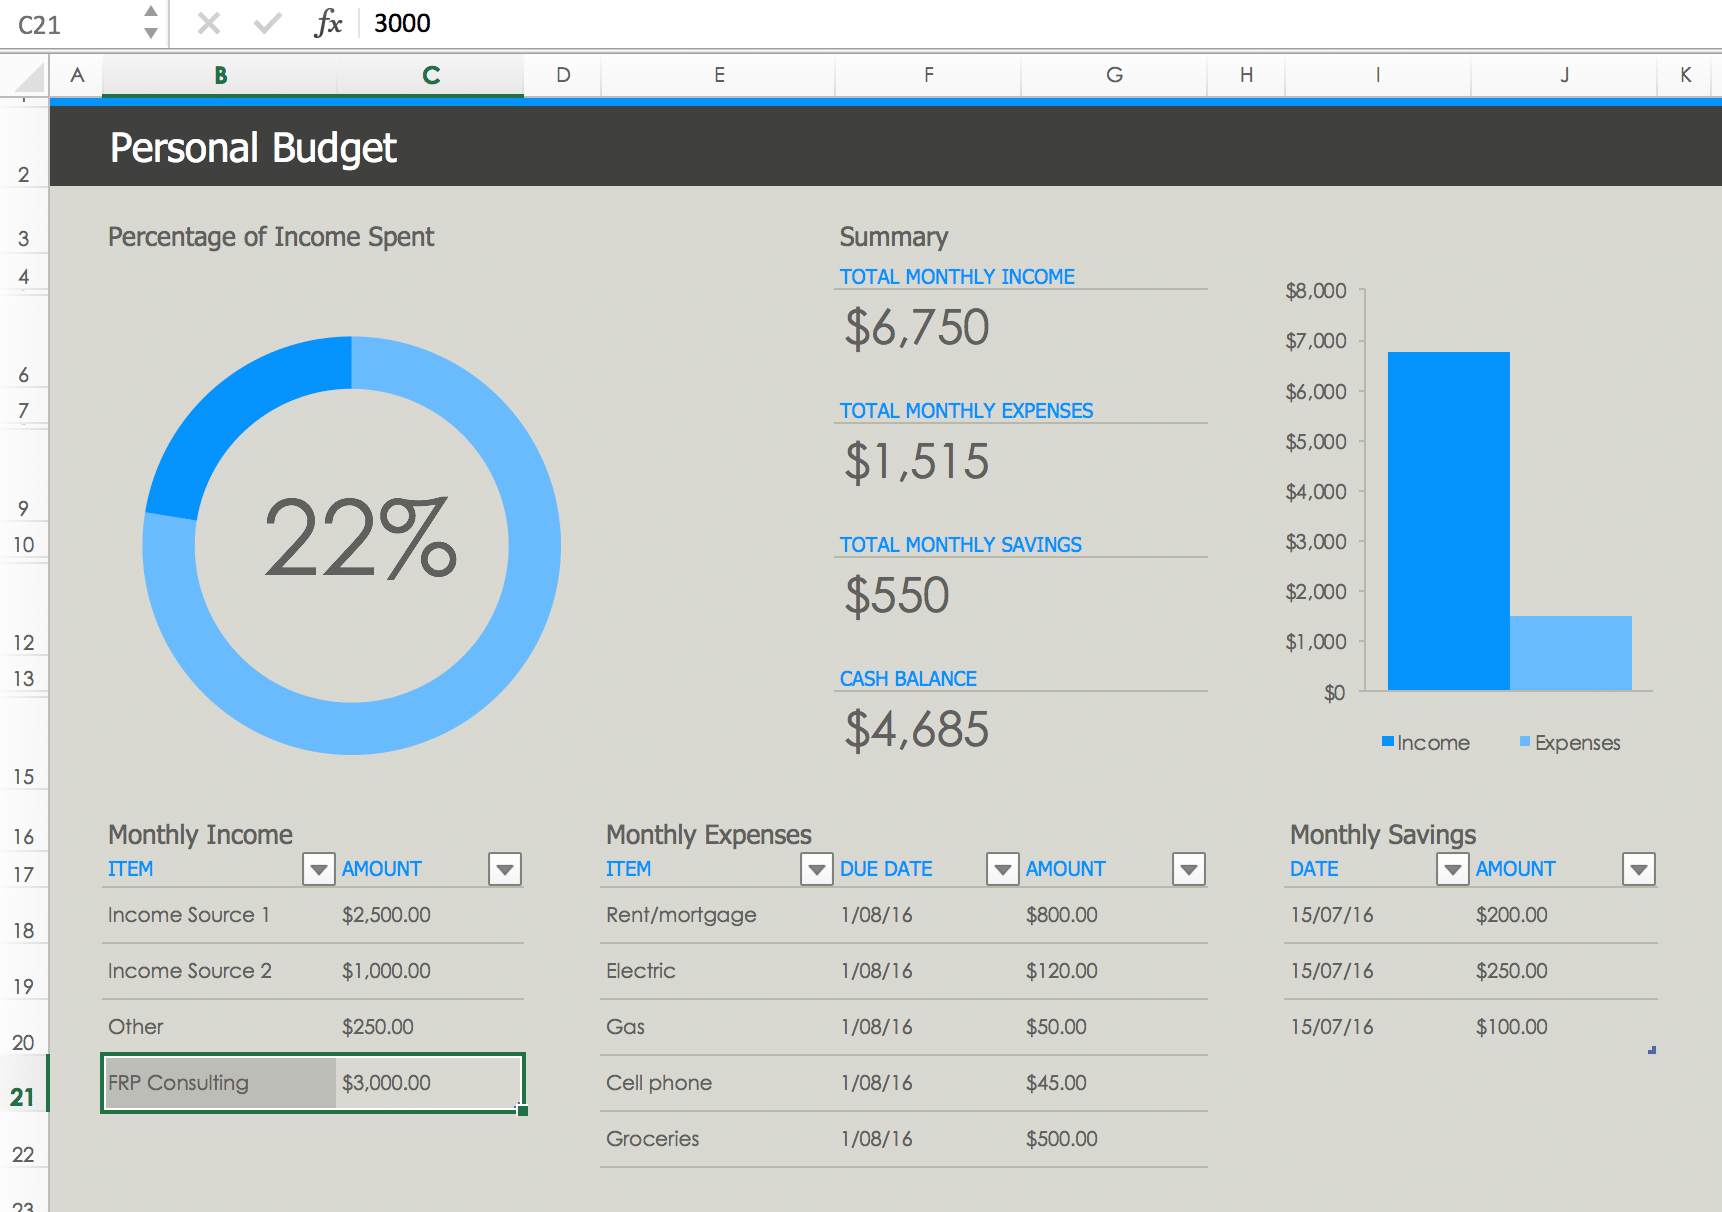Viewport: 1722px width, 1212px height.
Task: Click TOTAL MONTHLY EXPENSES label
Action: pyautogui.click(x=966, y=411)
